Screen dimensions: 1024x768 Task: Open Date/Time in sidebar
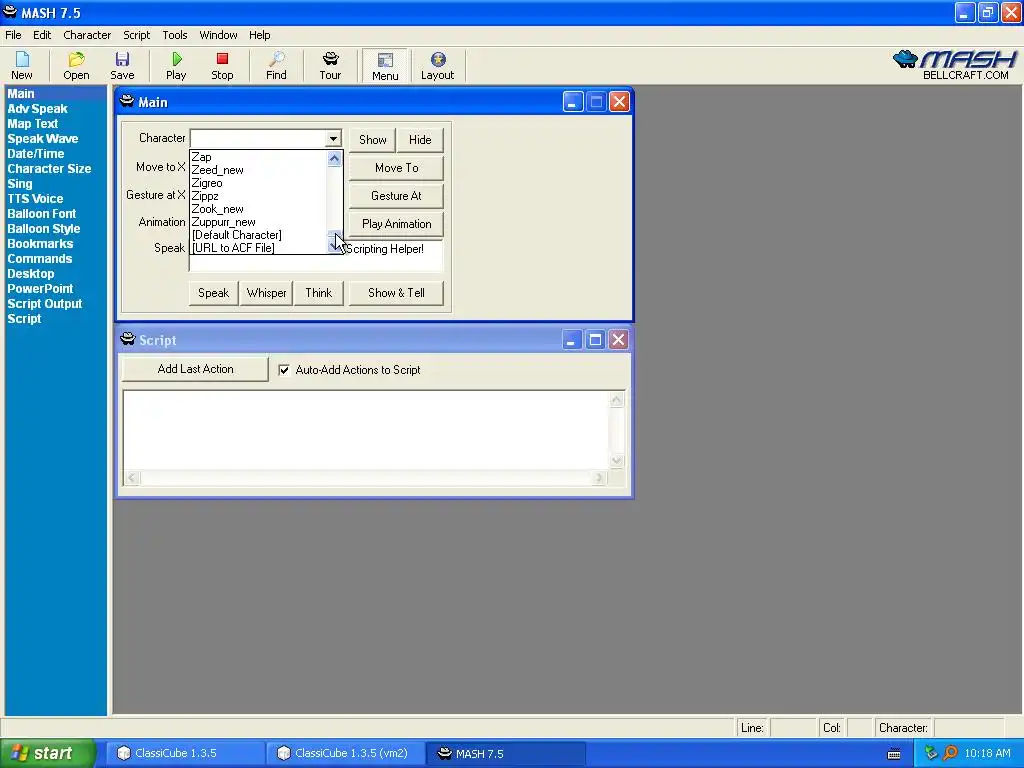coord(35,154)
